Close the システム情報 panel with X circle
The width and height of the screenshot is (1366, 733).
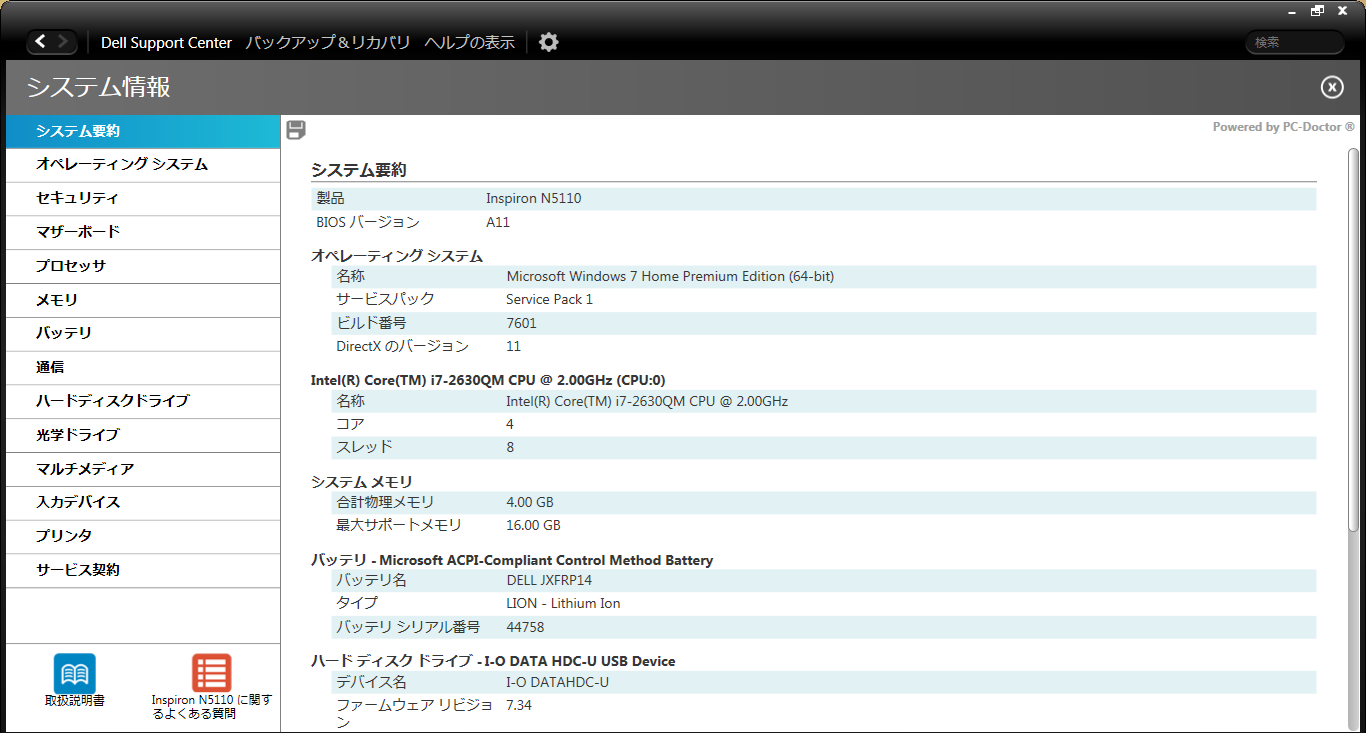[x=1332, y=87]
